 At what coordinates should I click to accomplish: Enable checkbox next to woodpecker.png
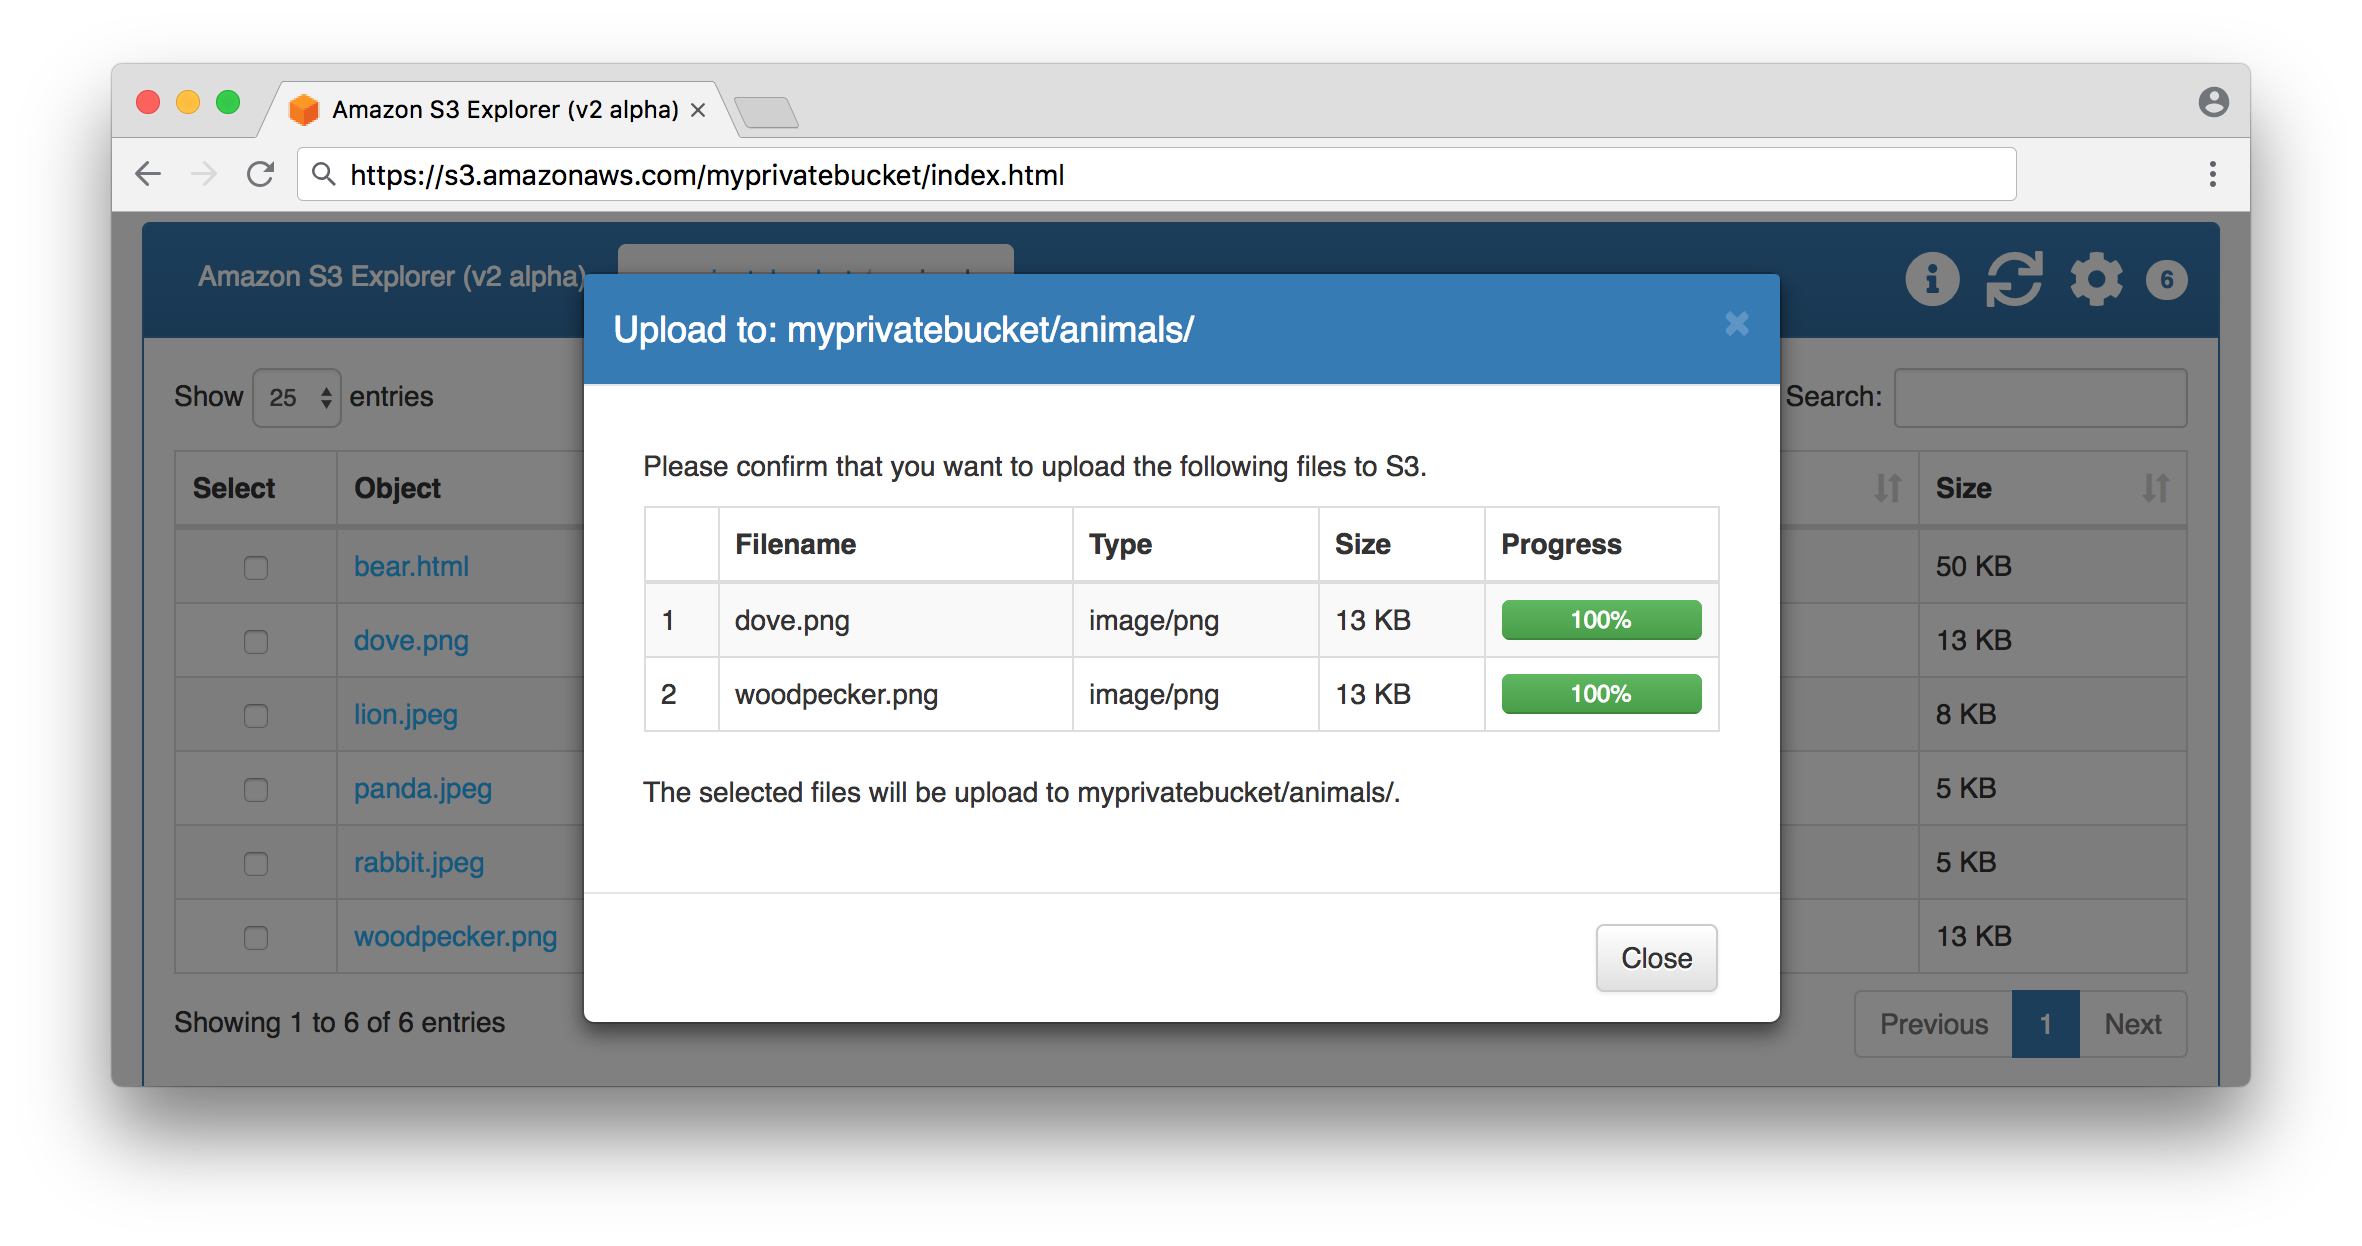[x=253, y=937]
